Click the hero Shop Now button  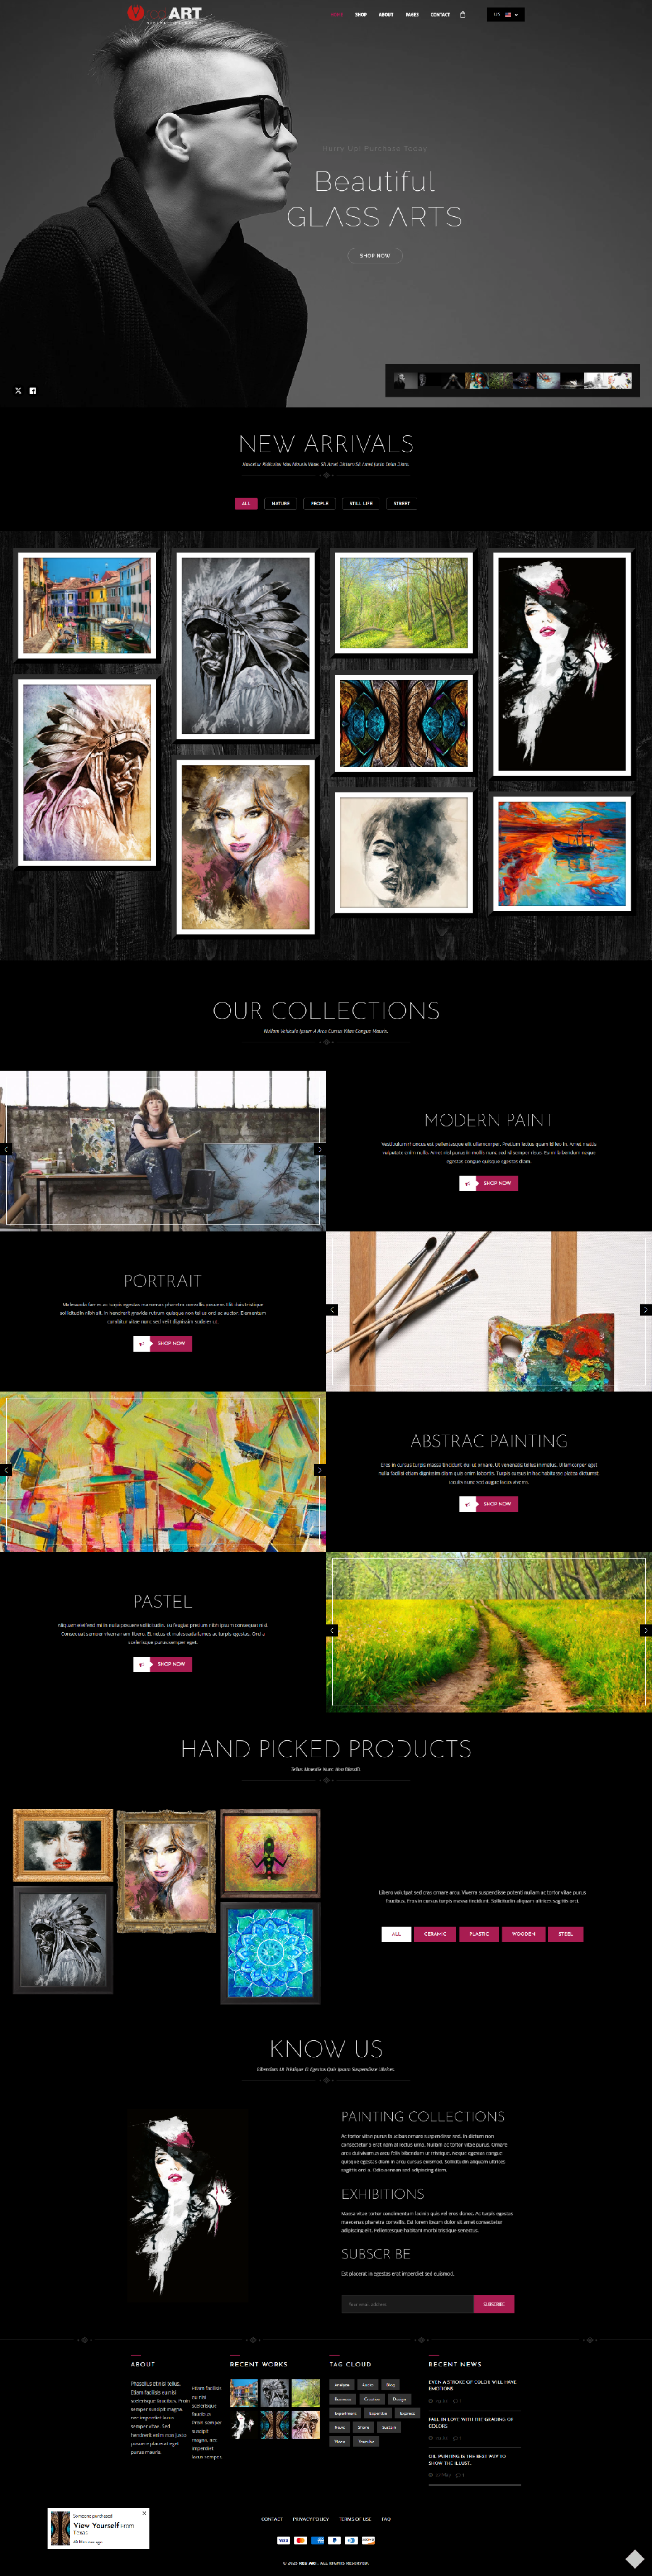pos(375,256)
